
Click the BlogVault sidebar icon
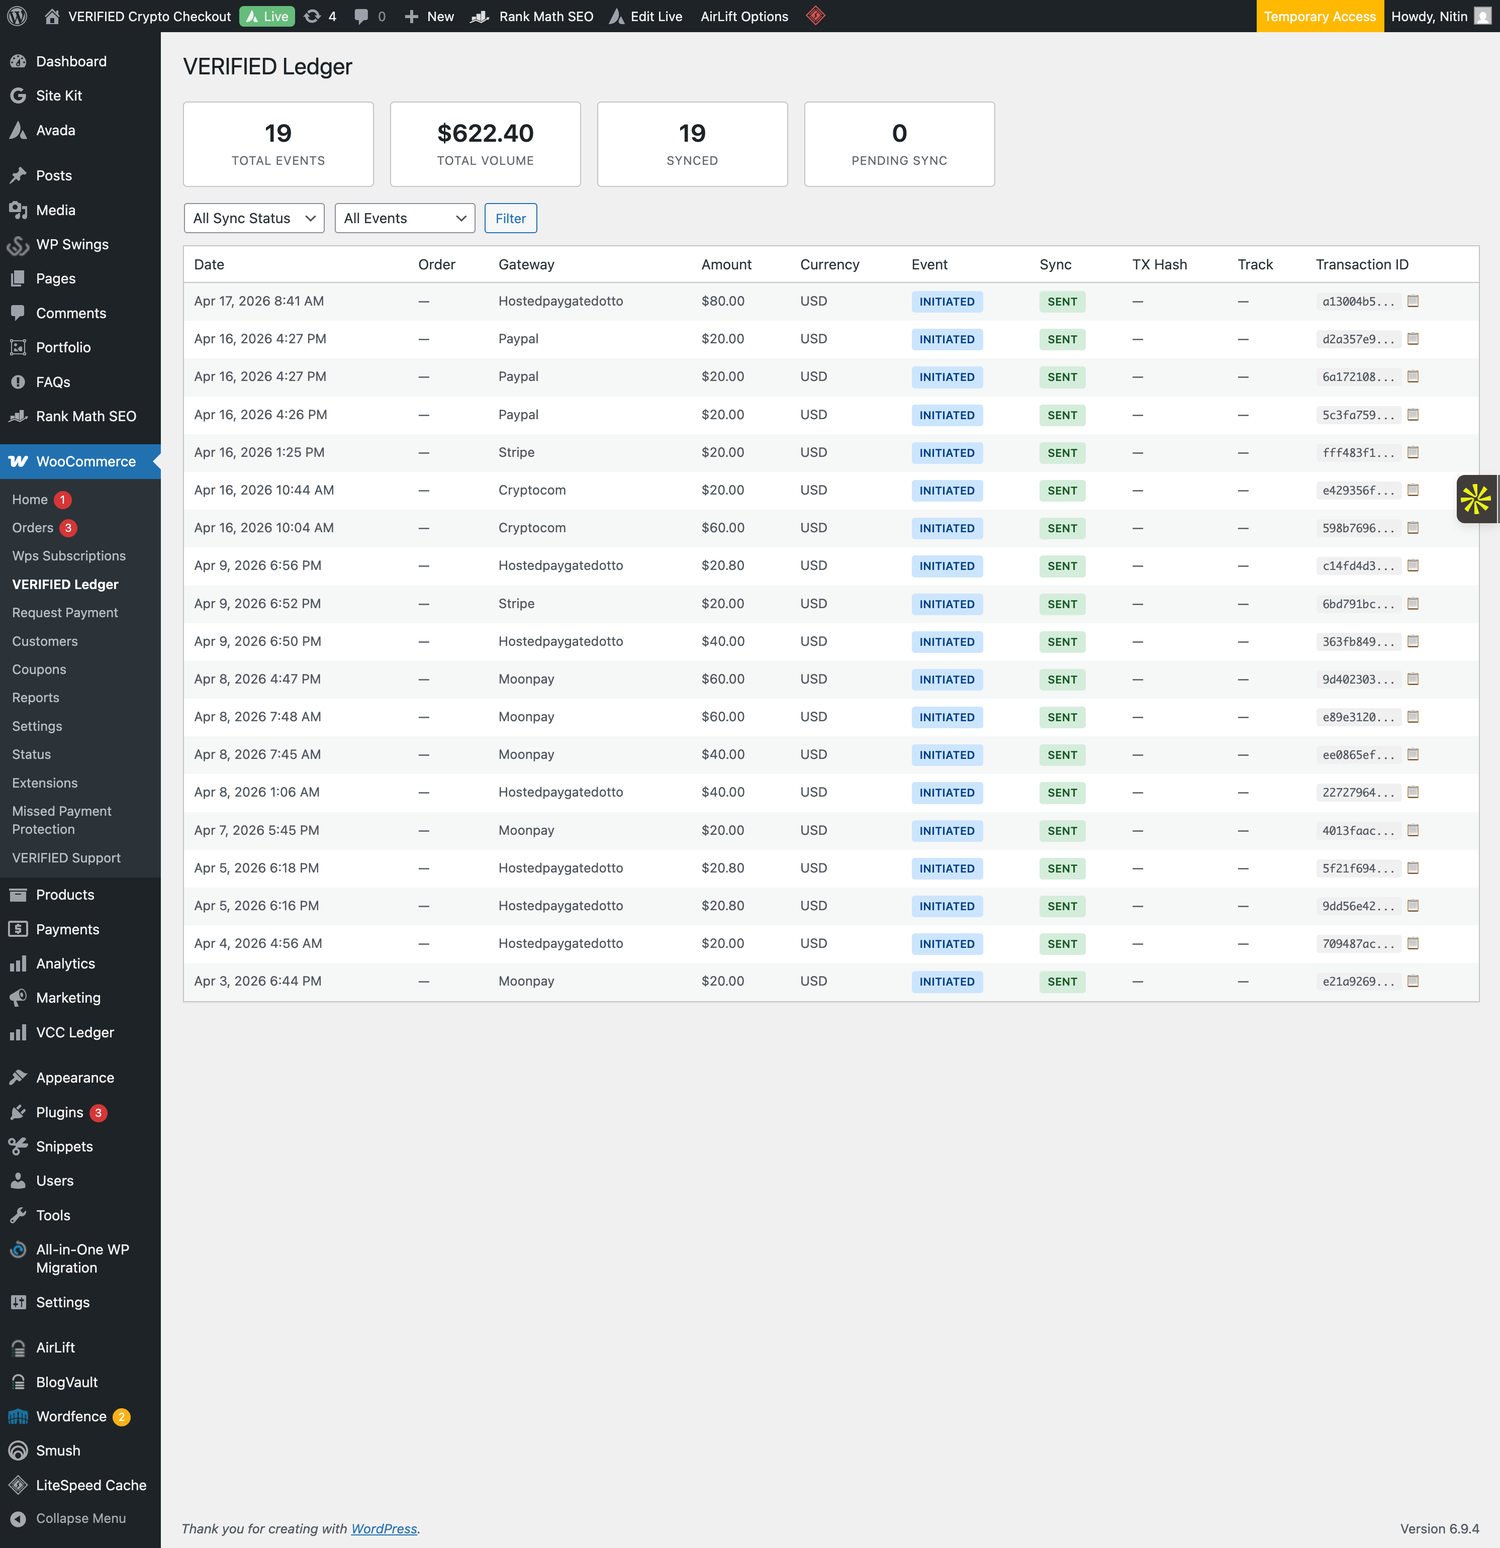point(17,1381)
